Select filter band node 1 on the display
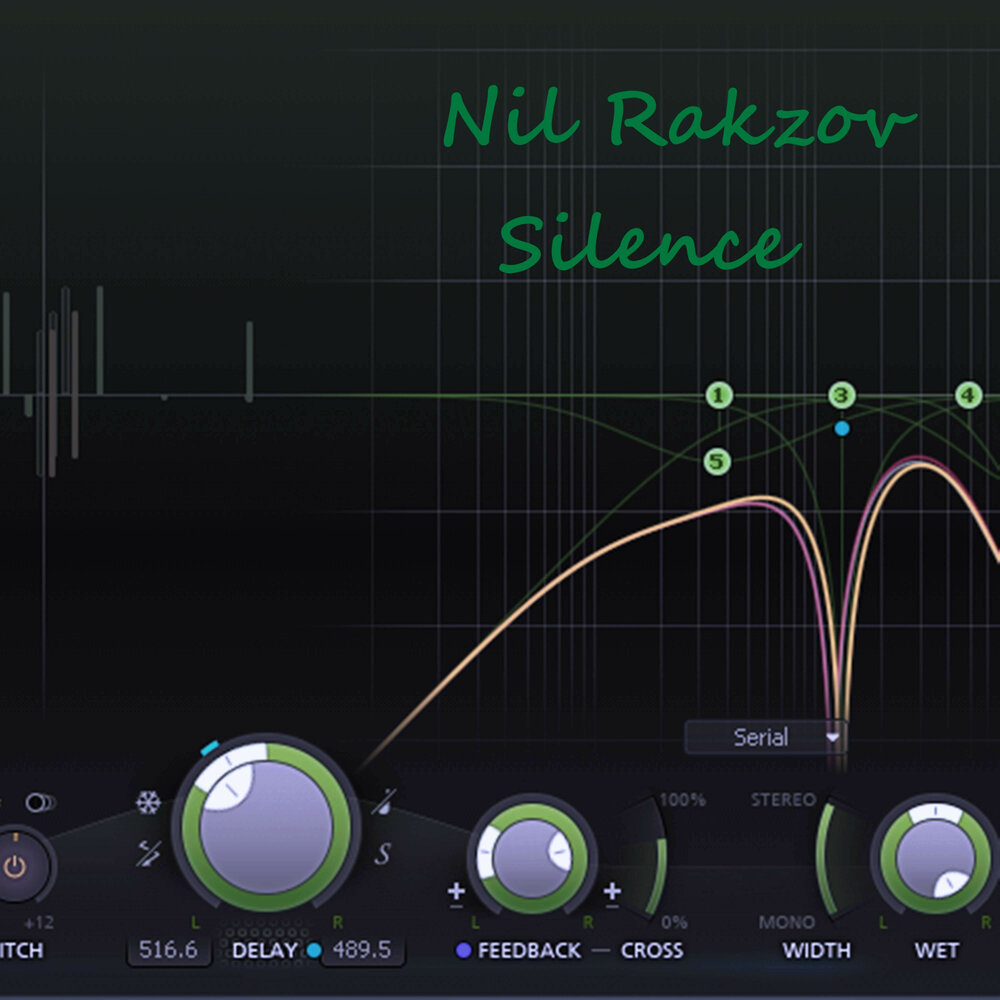1000x1000 pixels. click(717, 395)
